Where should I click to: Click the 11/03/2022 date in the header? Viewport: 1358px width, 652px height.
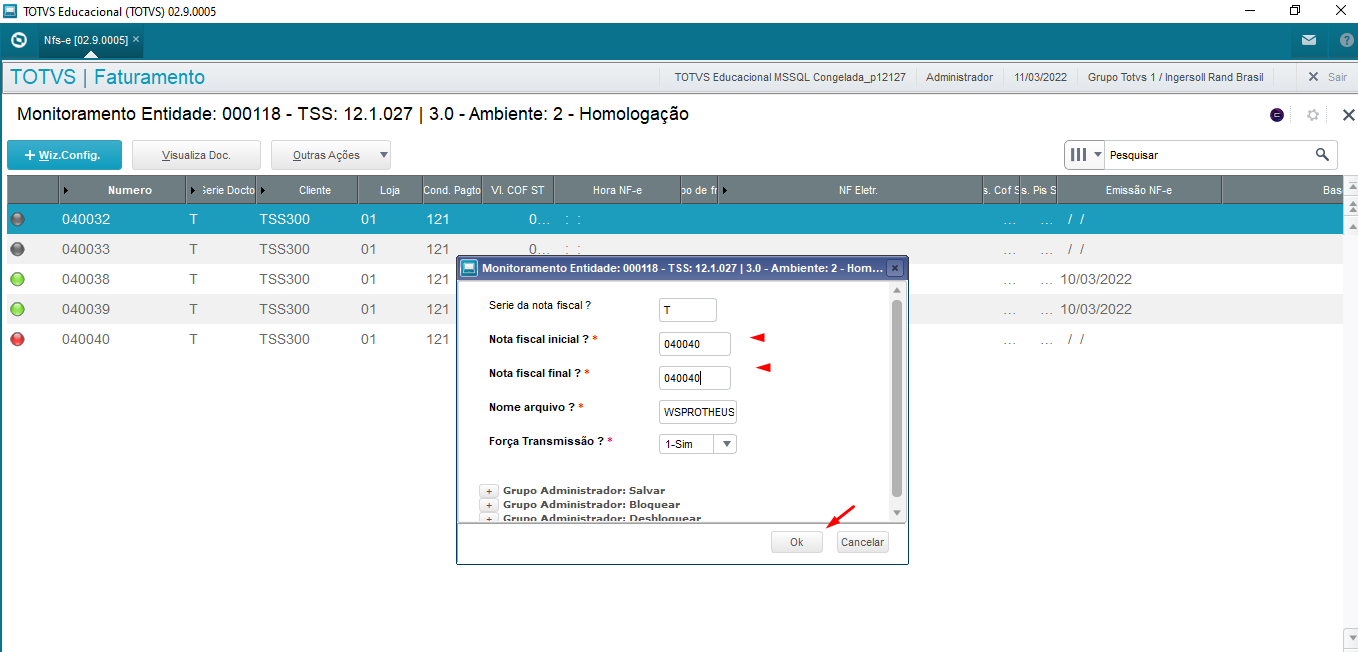1040,77
